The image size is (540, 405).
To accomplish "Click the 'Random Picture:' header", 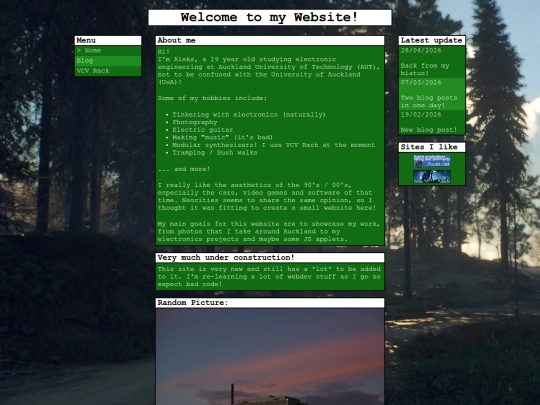I will click(270, 303).
